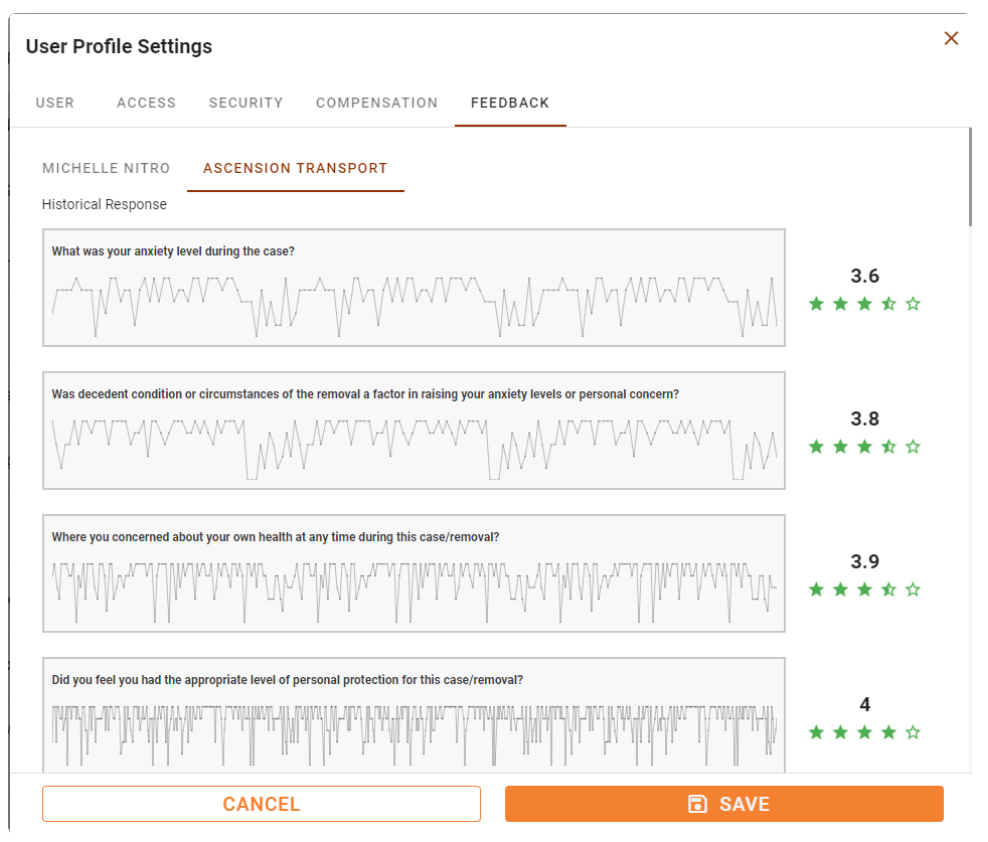Viewport: 988px width, 842px height.
Task: Open the Access tab
Action: [x=146, y=103]
